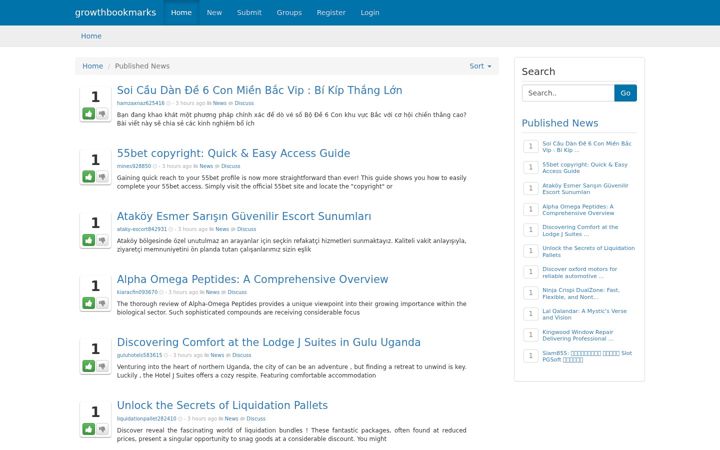Viewport: 720px width, 450px height.
Task: Downvote the Lodge J Suites Gulu post
Action: tap(102, 366)
